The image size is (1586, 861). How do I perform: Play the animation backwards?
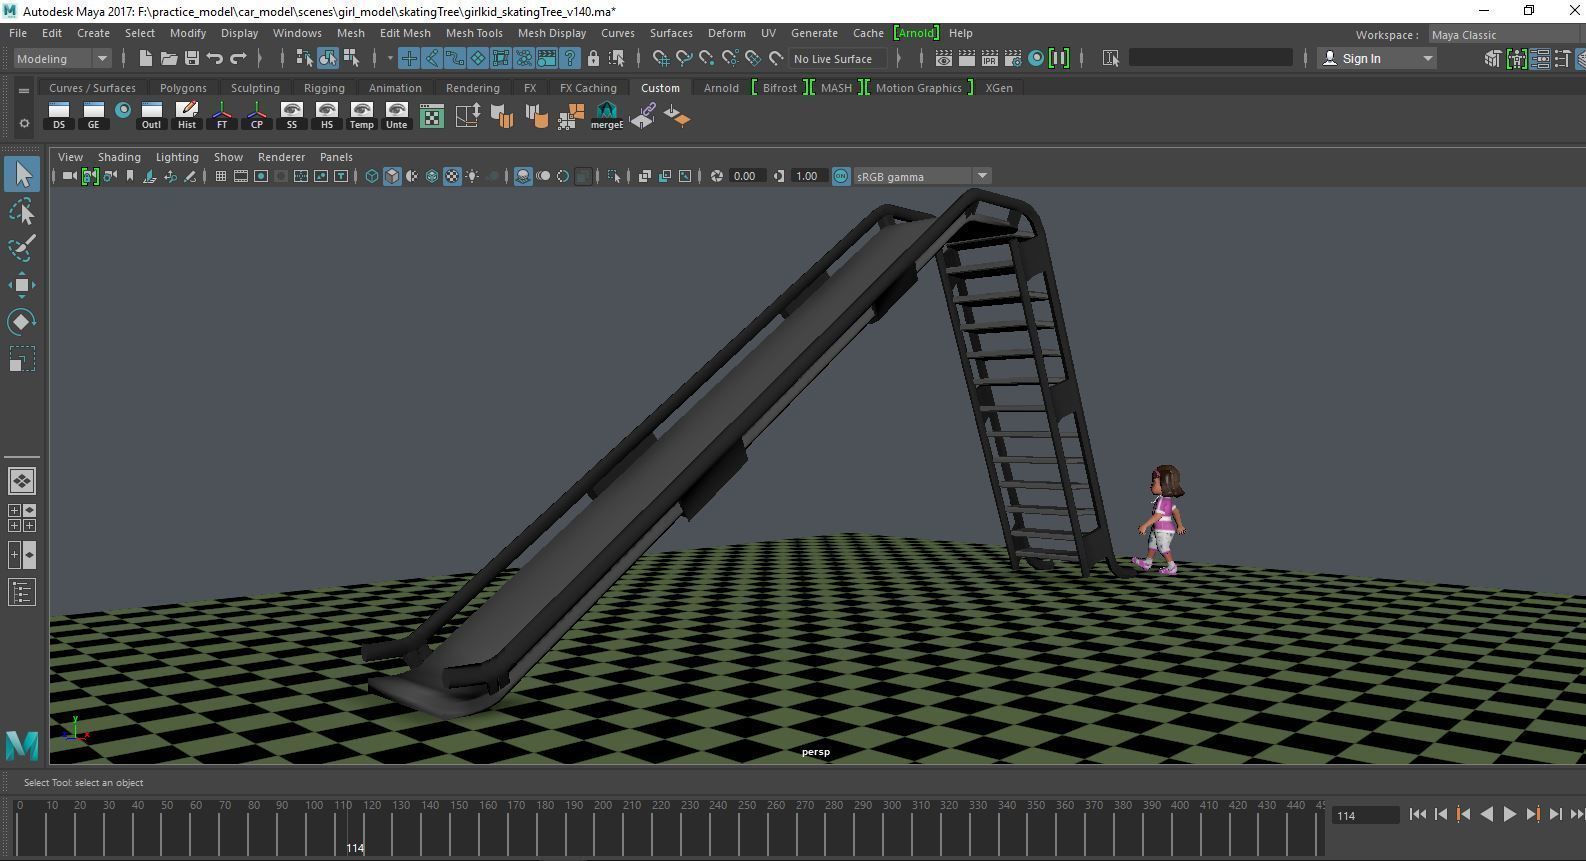[1487, 814]
